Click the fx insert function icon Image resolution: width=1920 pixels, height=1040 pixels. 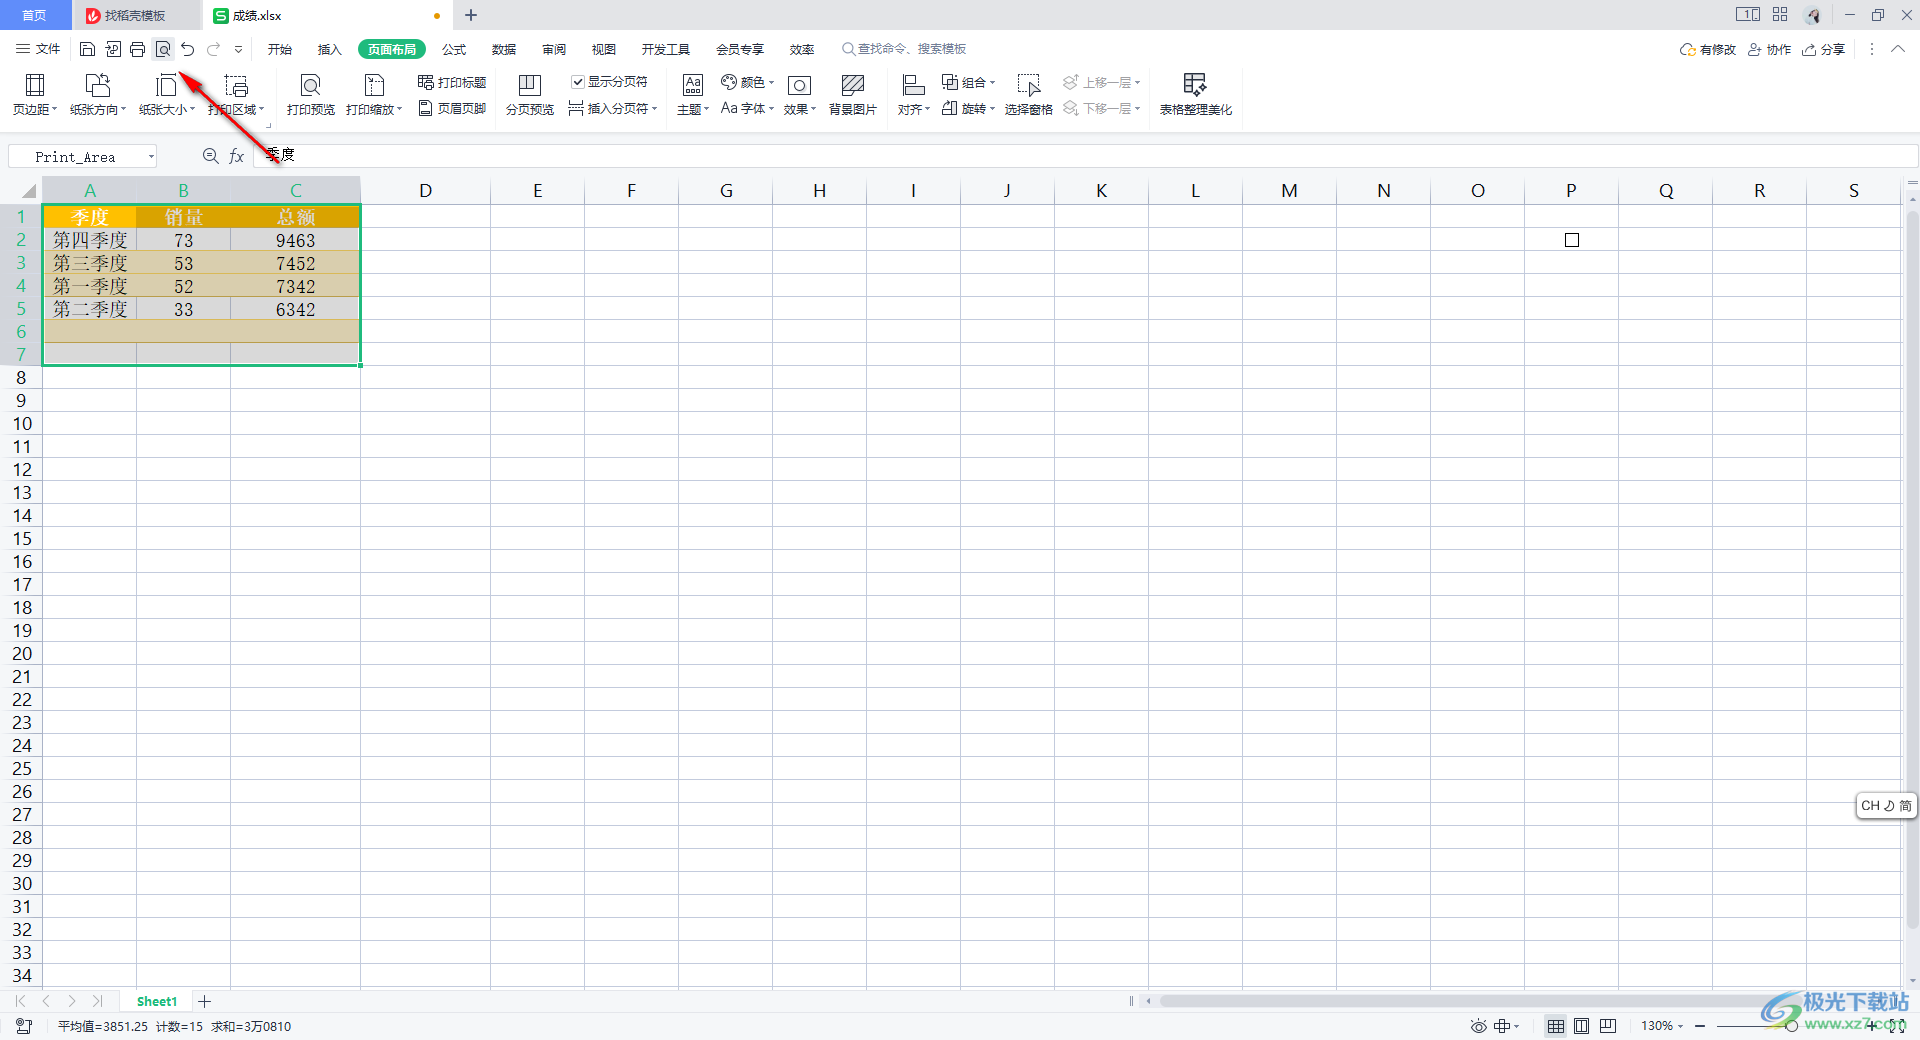(237, 156)
